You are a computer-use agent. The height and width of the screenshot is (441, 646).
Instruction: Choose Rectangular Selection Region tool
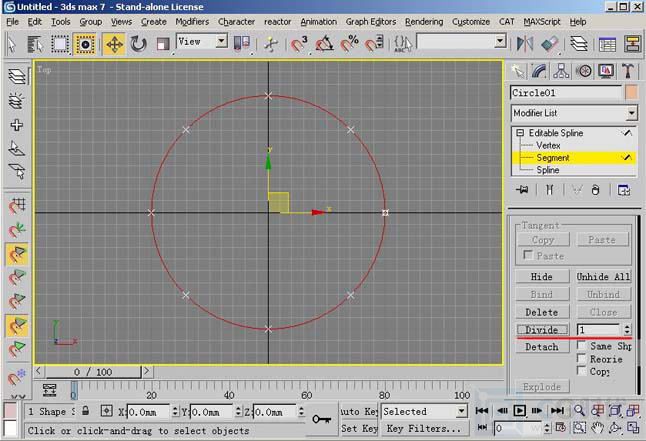coord(60,44)
